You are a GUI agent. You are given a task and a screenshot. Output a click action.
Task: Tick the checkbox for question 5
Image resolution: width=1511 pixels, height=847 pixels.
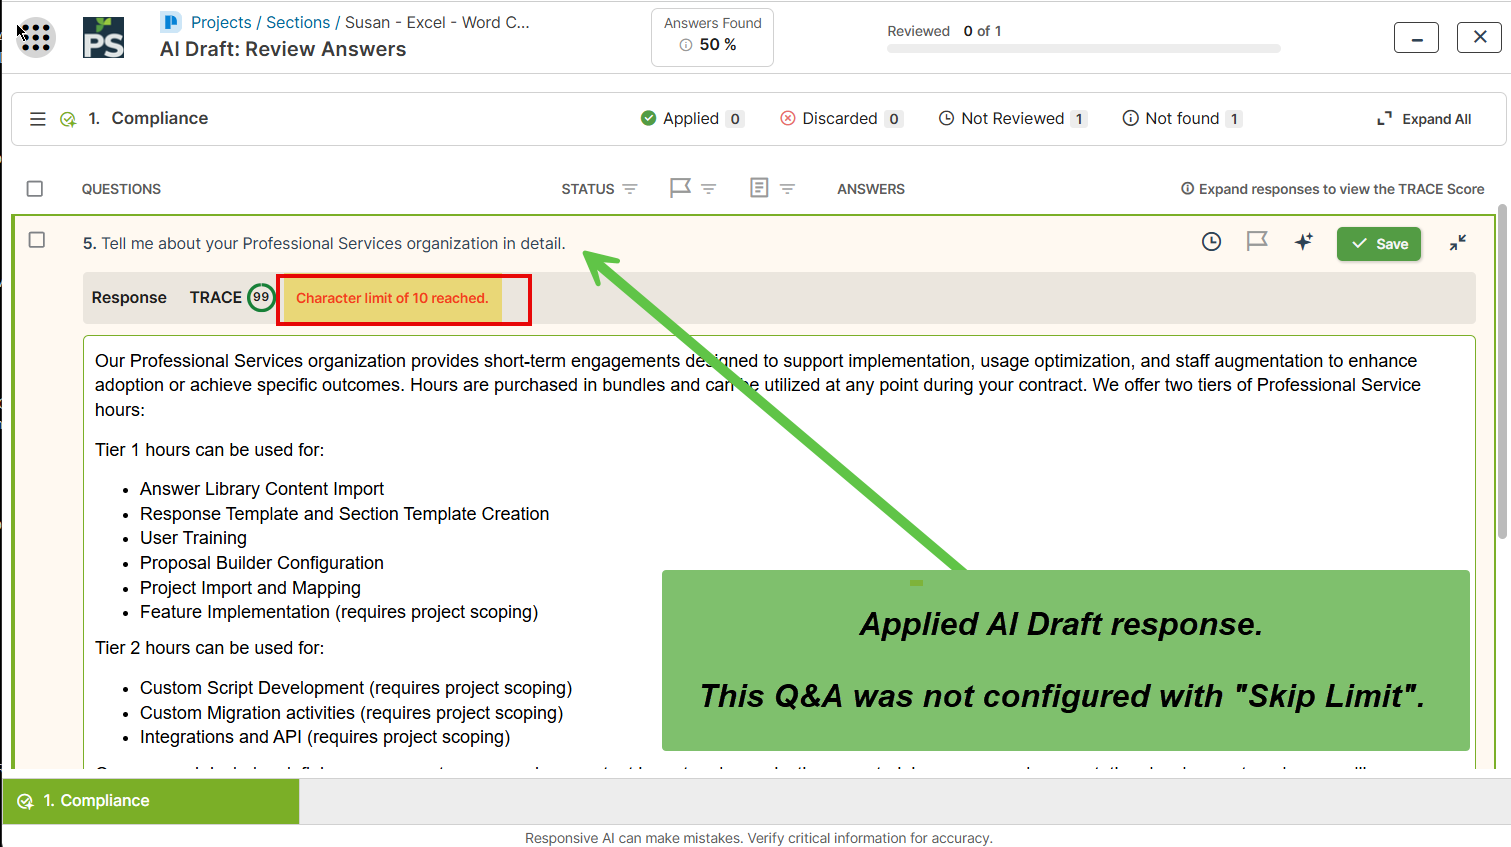(x=37, y=240)
